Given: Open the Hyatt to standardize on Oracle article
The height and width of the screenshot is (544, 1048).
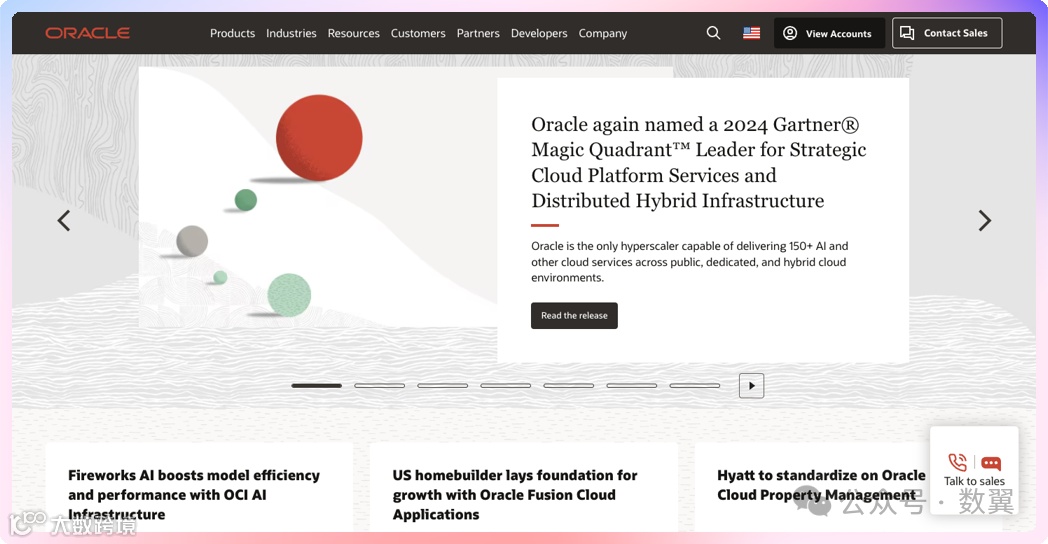Looking at the screenshot, I should click(821, 485).
